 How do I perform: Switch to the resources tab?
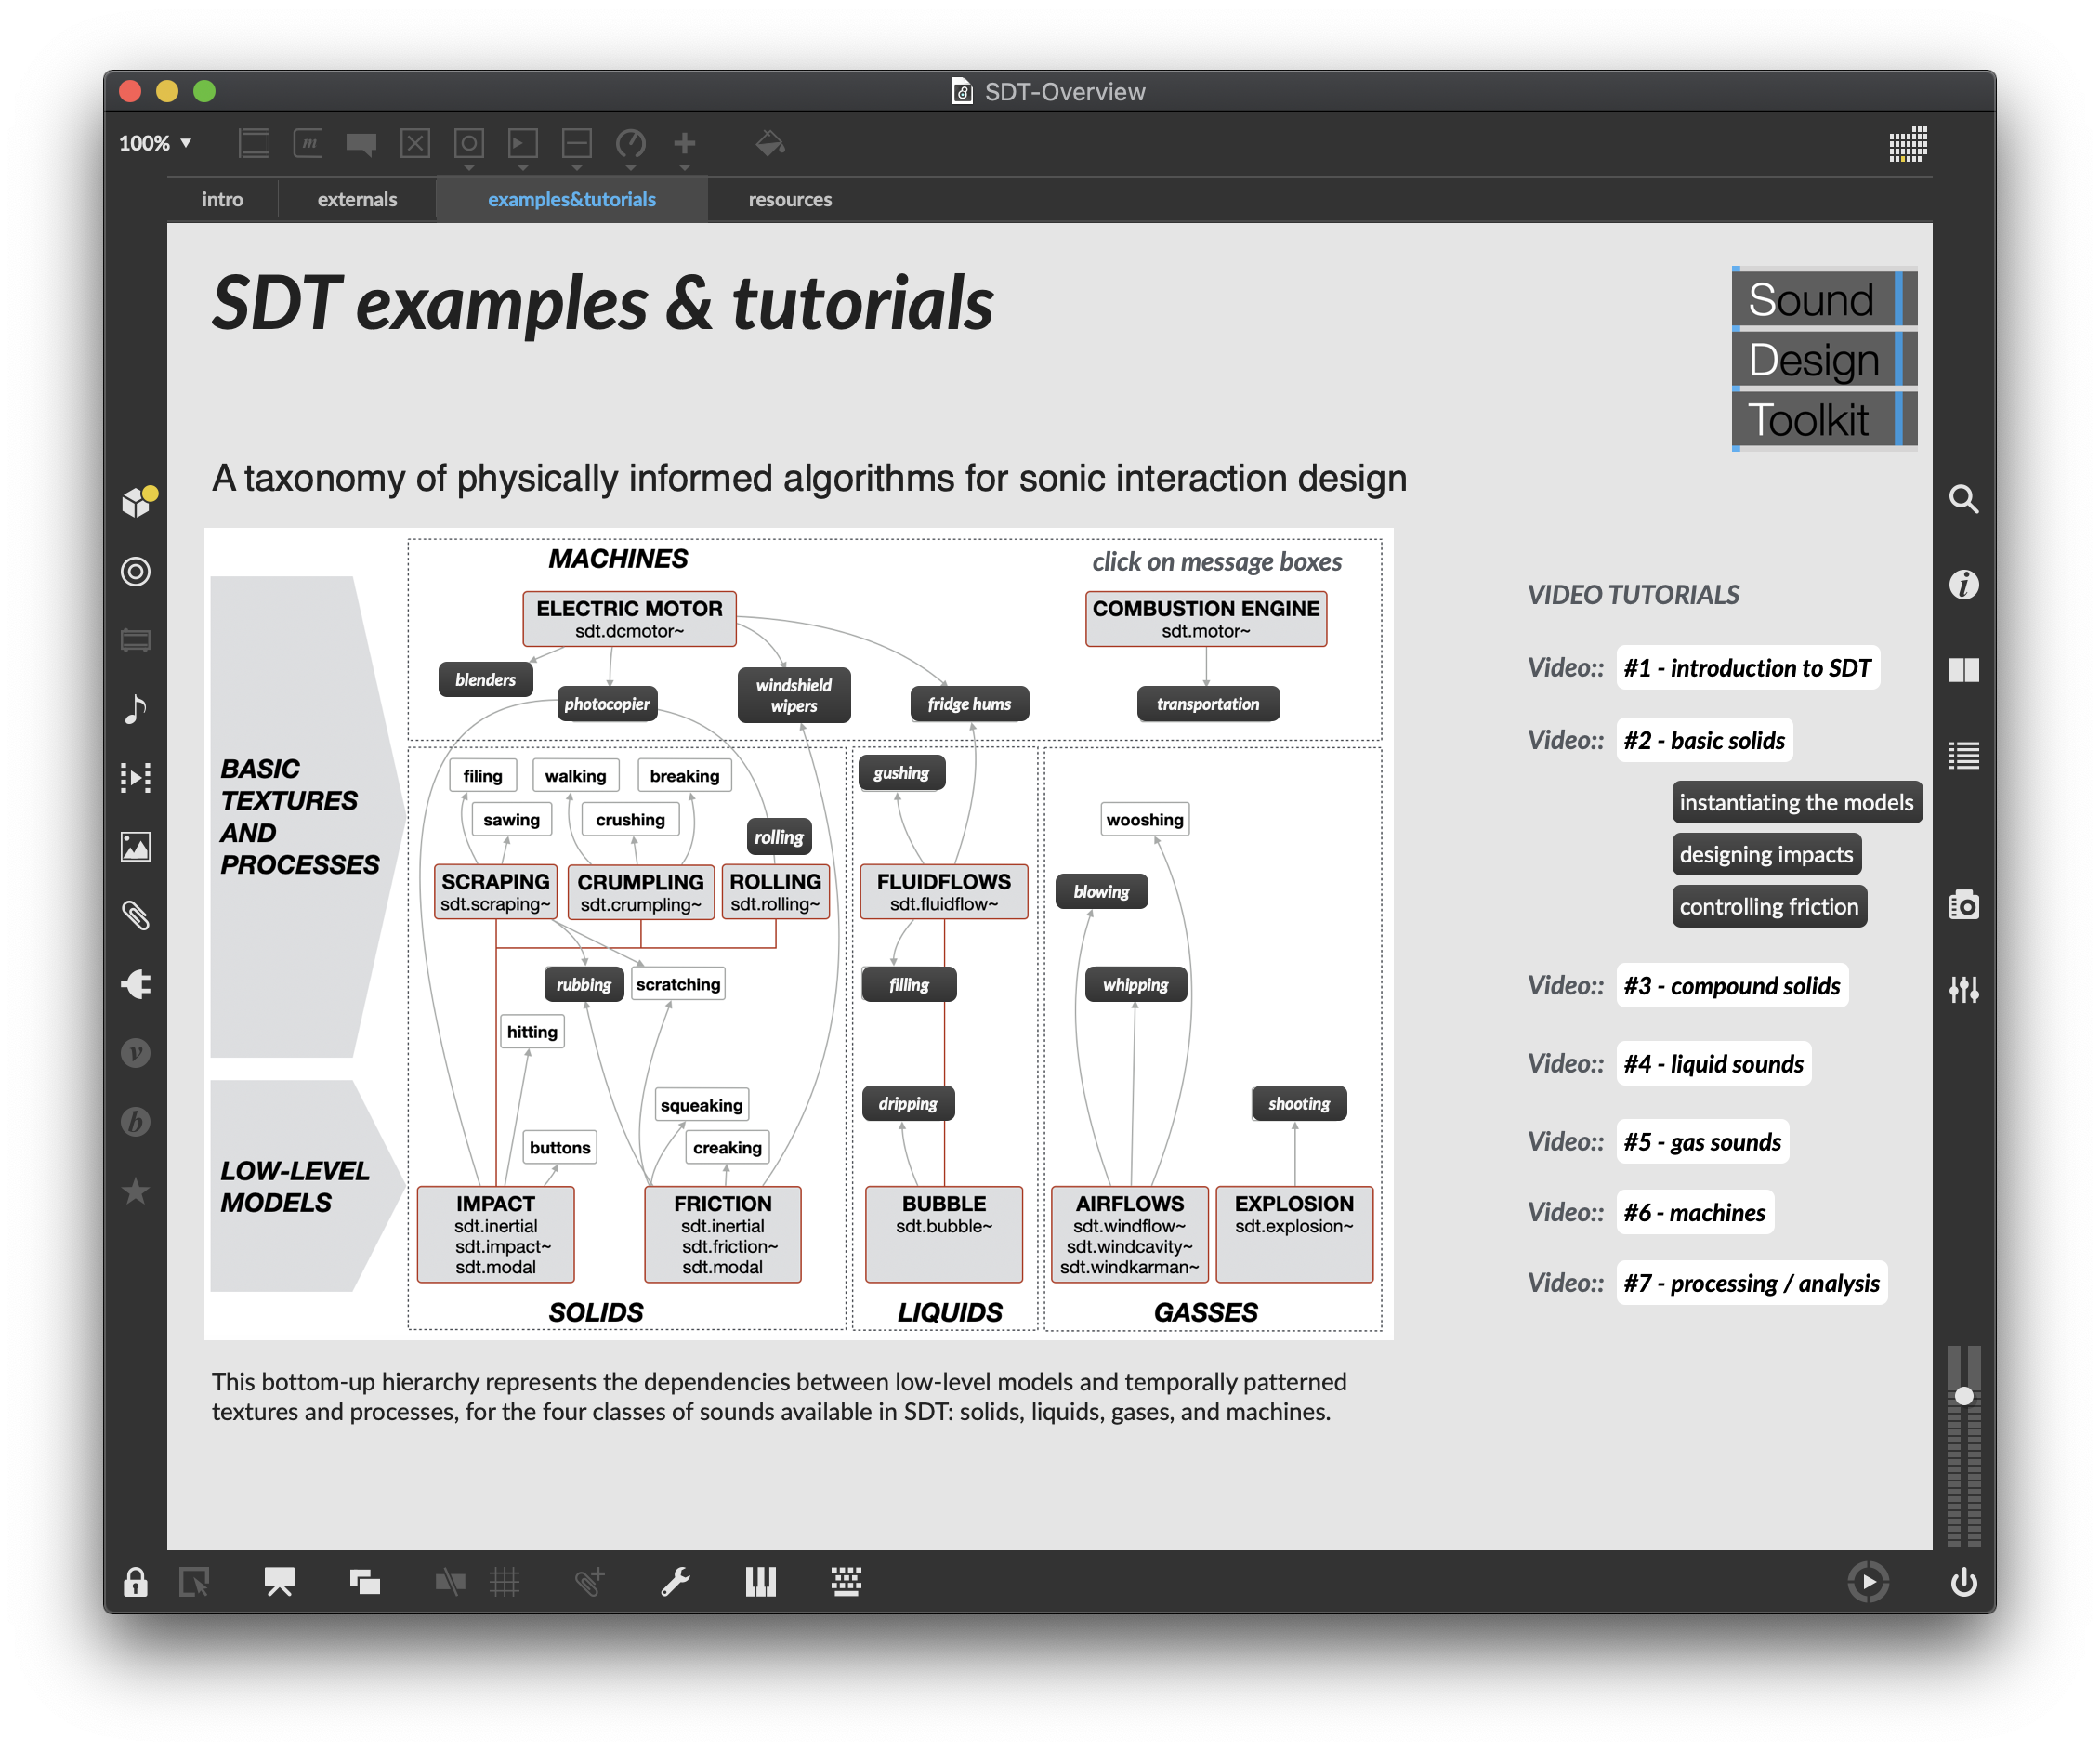[x=790, y=199]
